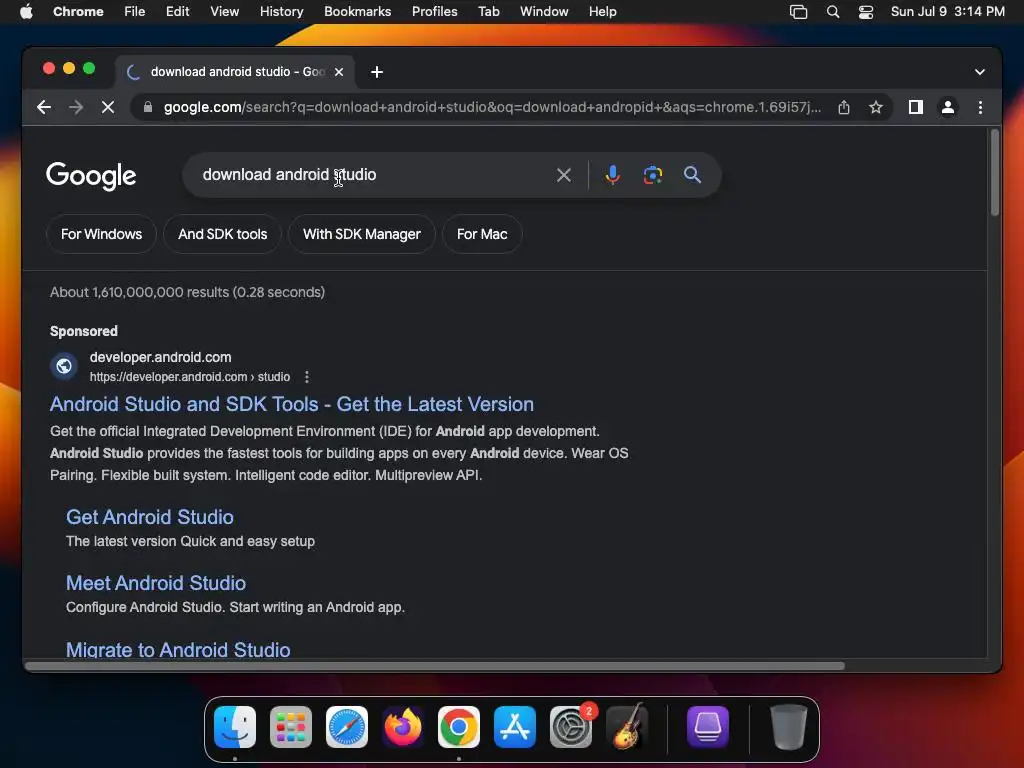Open the Profiles menu

pos(434,11)
